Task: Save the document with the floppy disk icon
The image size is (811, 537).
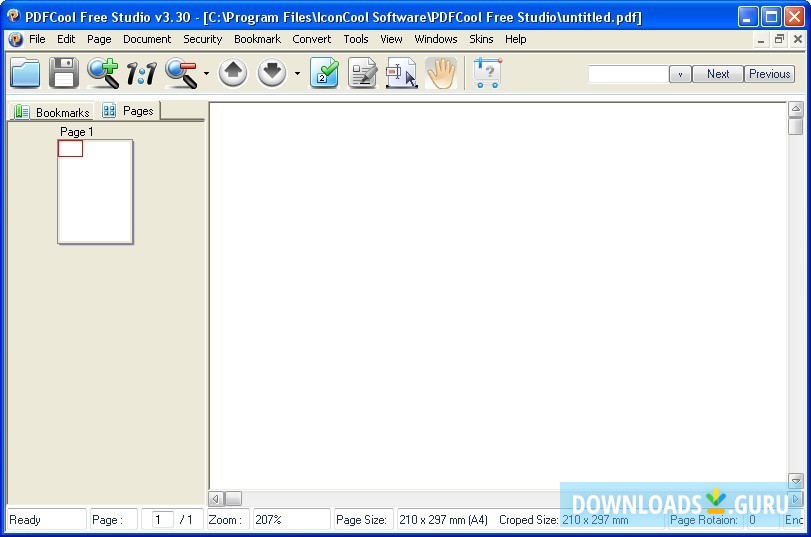Action: click(64, 73)
